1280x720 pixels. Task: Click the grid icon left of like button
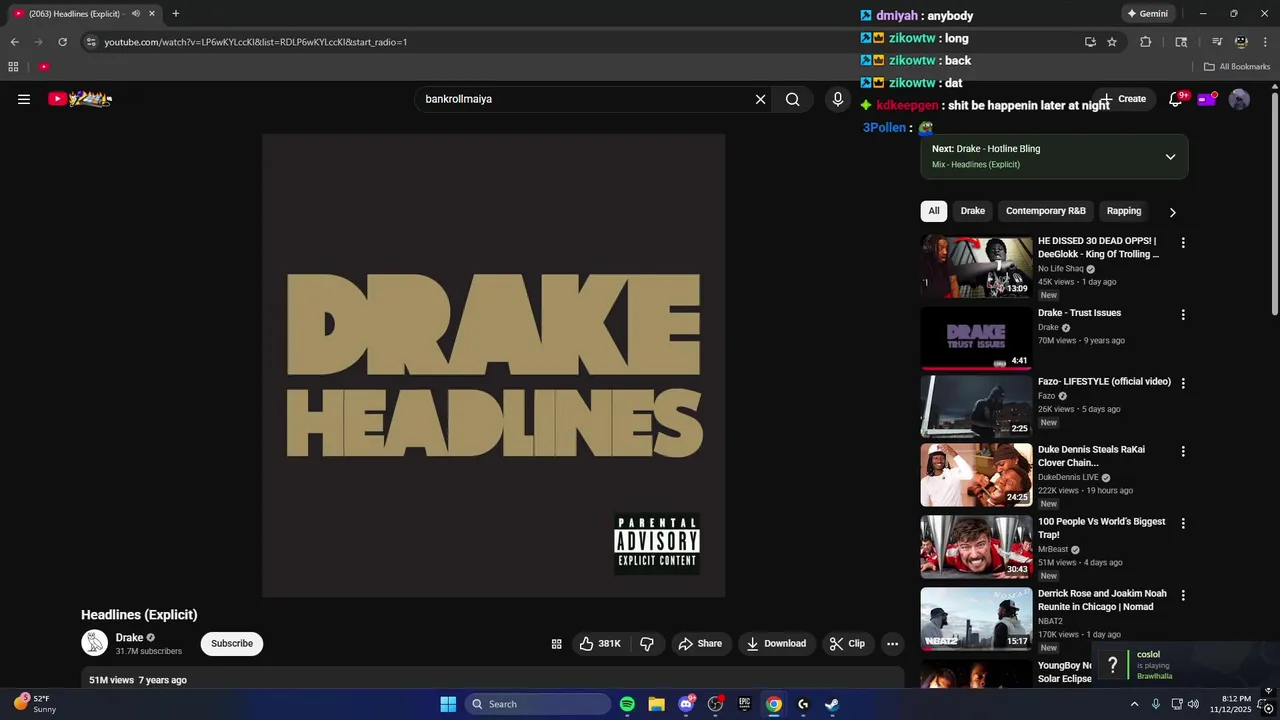click(557, 644)
